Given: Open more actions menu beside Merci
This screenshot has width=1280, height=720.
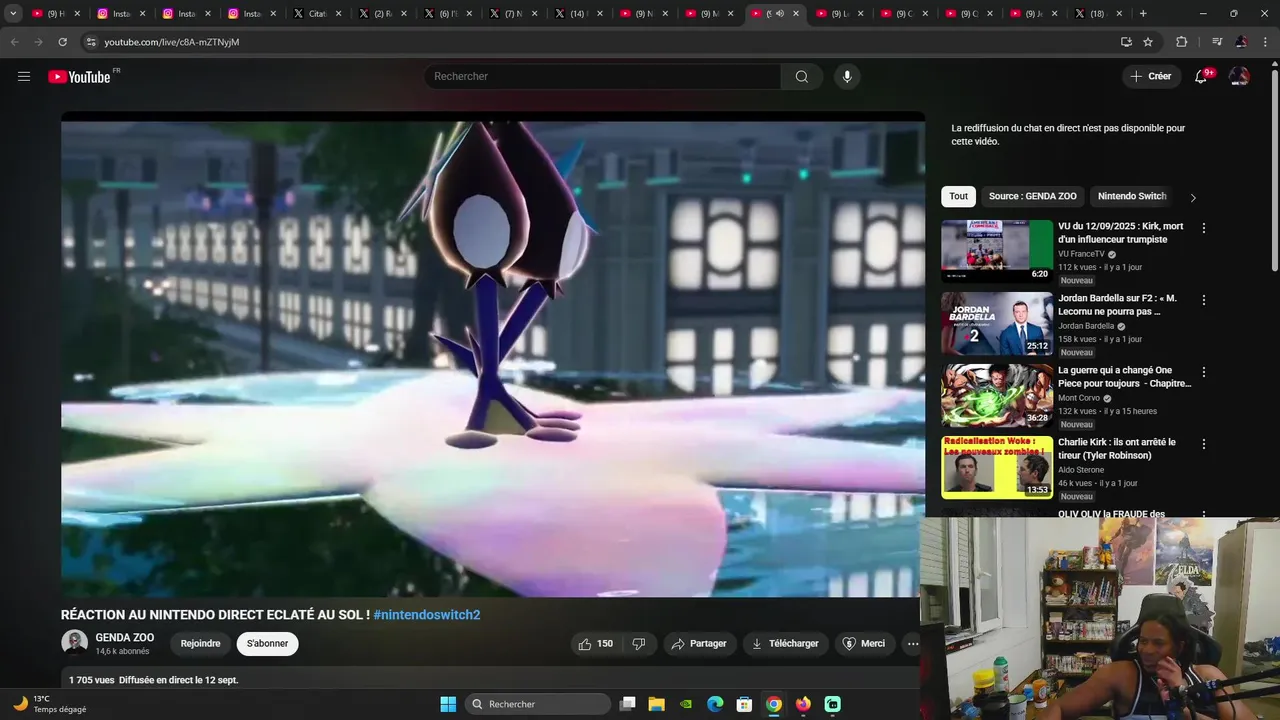Looking at the screenshot, I should pos(912,644).
